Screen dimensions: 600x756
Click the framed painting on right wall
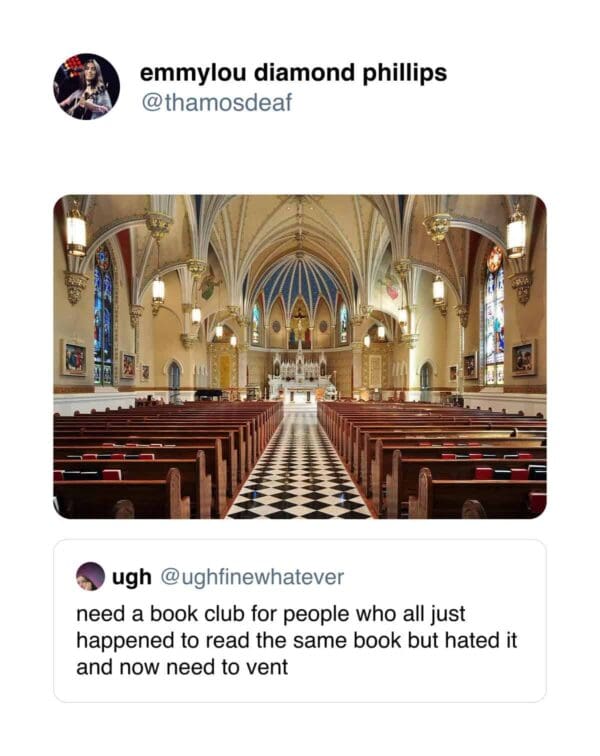[523, 358]
